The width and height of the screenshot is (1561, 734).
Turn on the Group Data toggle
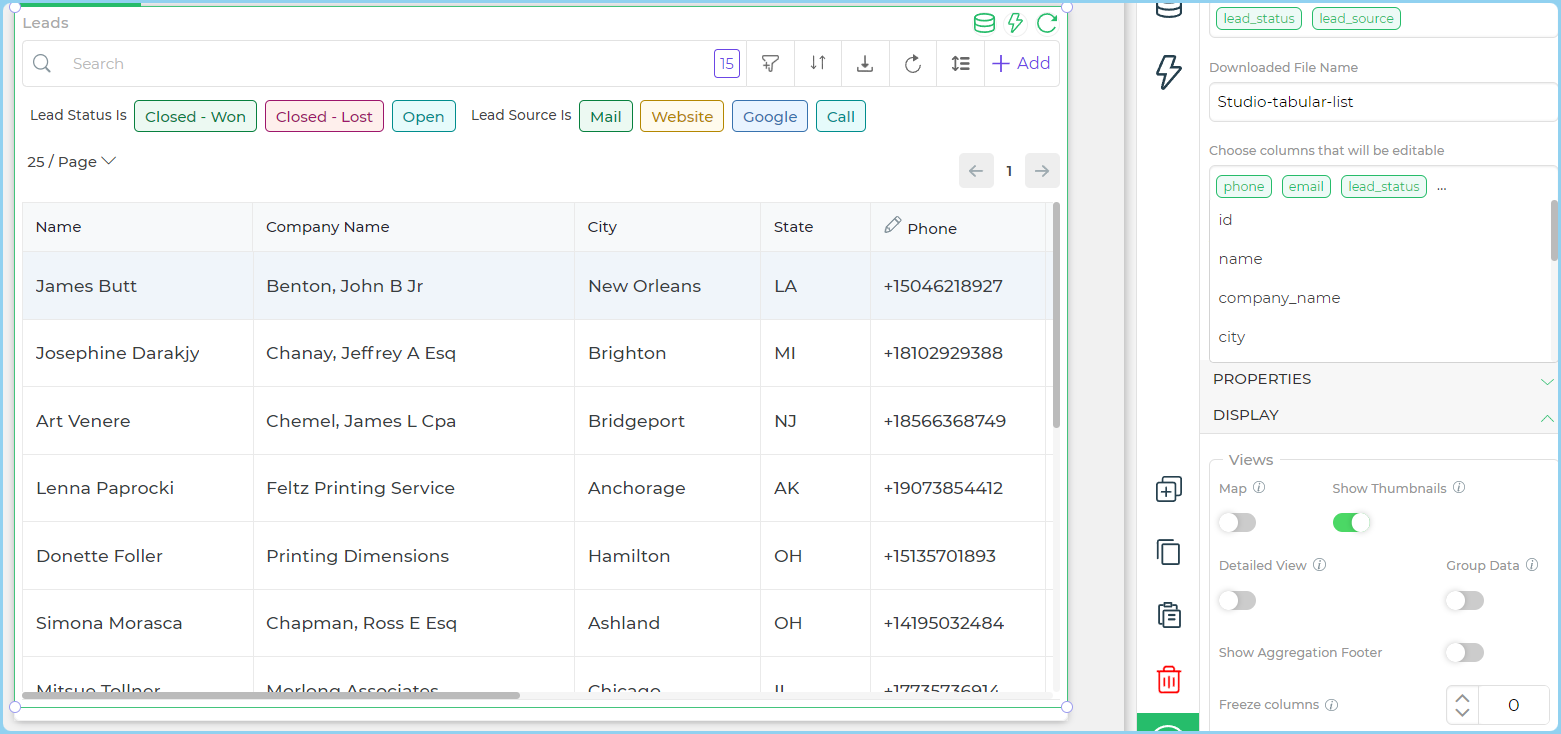[x=1464, y=600]
